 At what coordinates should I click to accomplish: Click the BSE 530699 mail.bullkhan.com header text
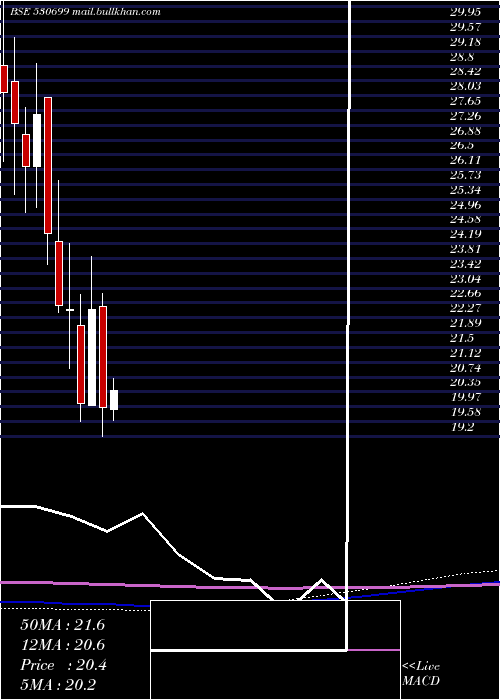click(85, 12)
